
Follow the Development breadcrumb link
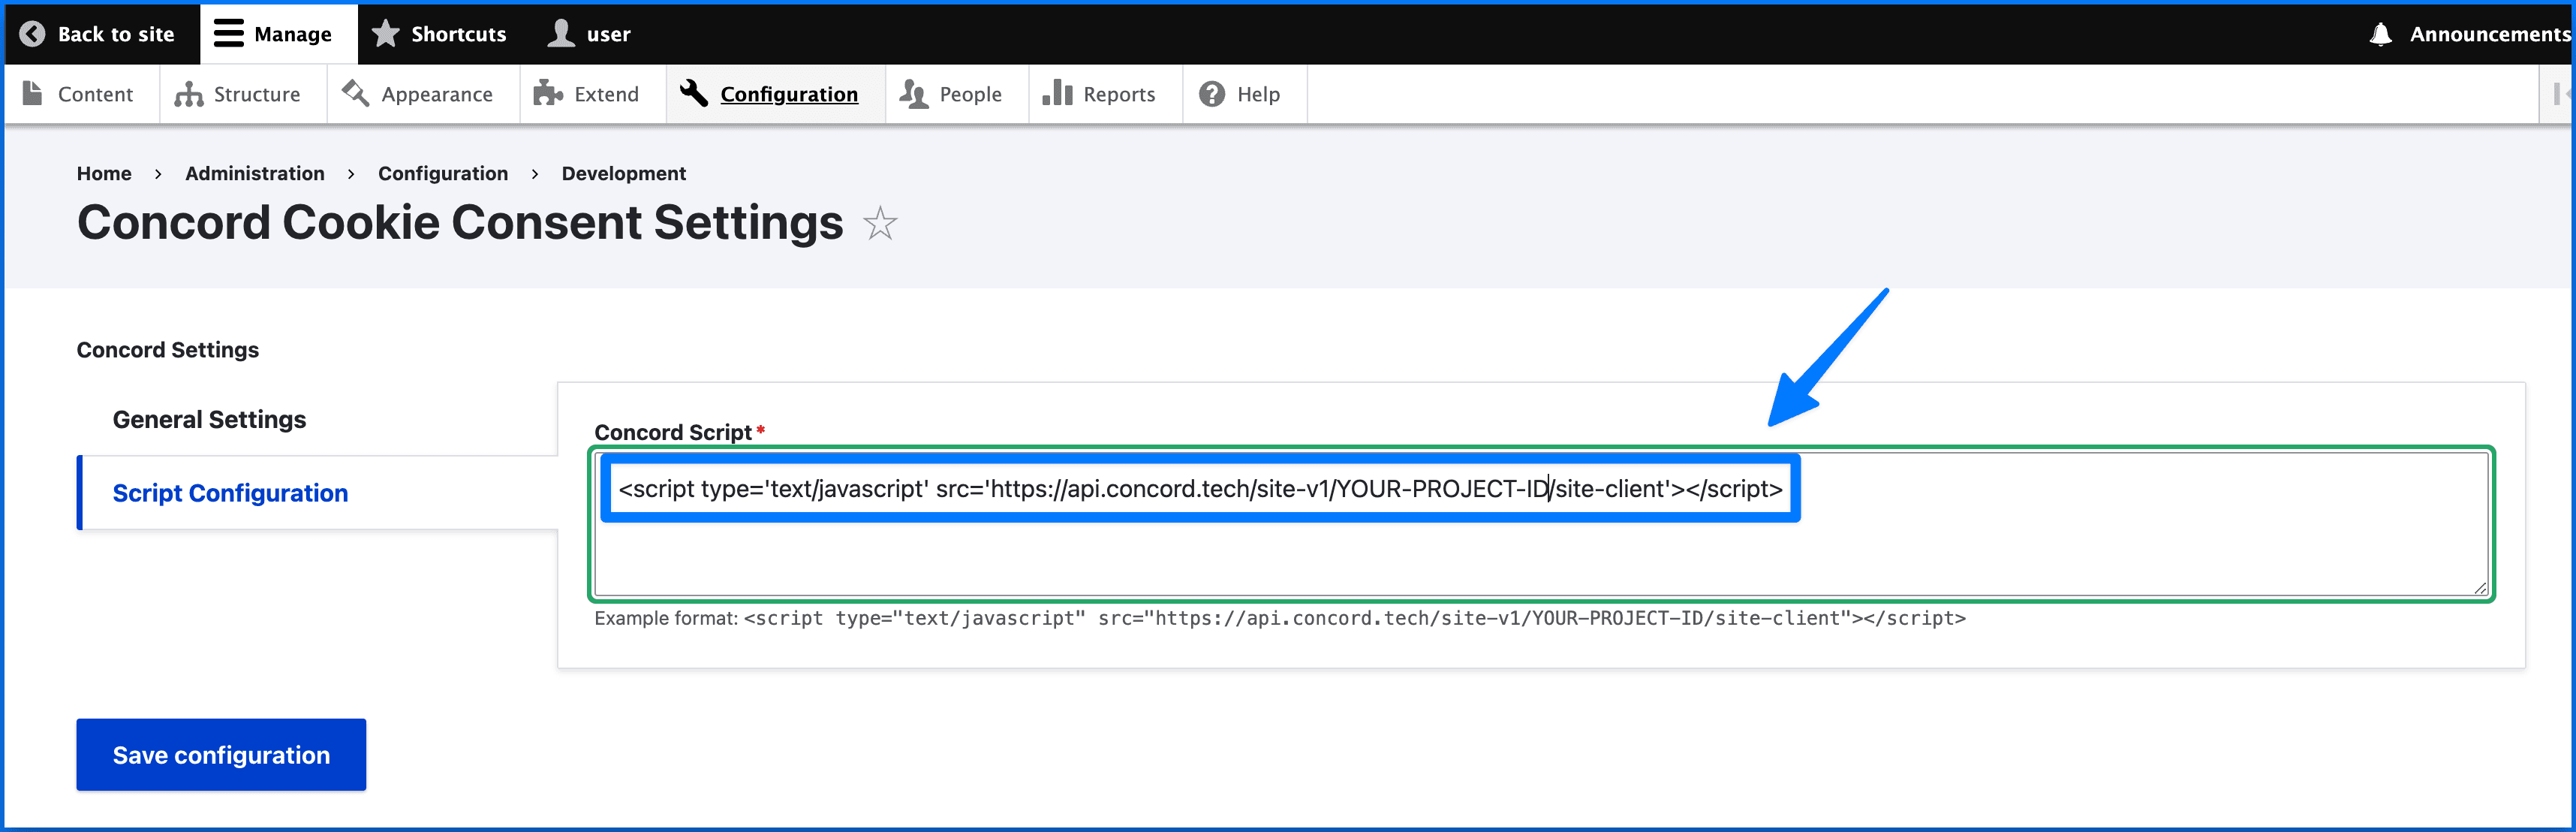pos(623,173)
